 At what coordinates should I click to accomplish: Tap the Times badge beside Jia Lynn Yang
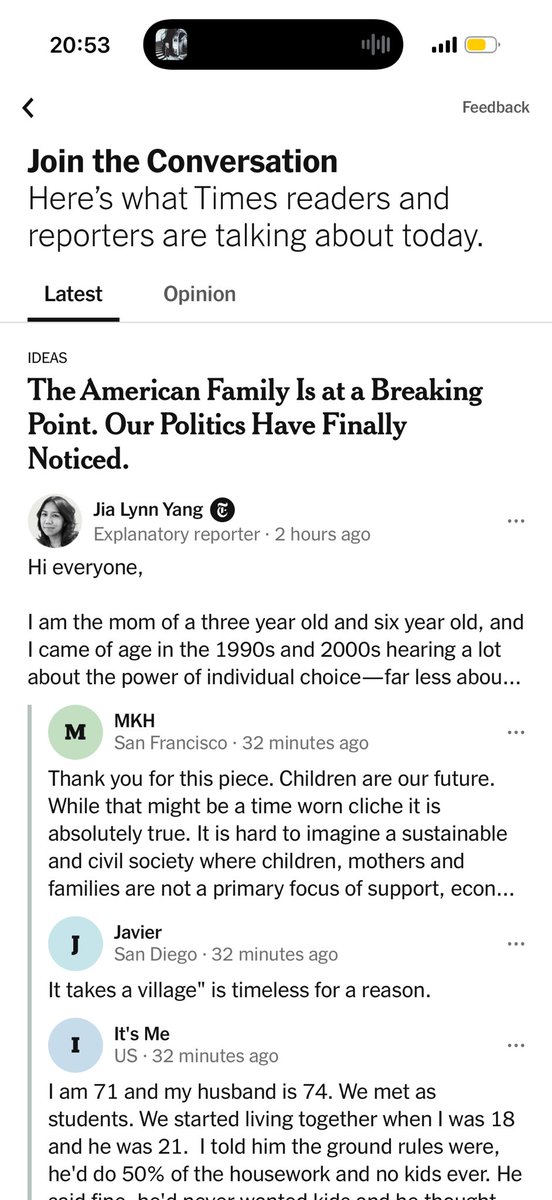pyautogui.click(x=222, y=510)
